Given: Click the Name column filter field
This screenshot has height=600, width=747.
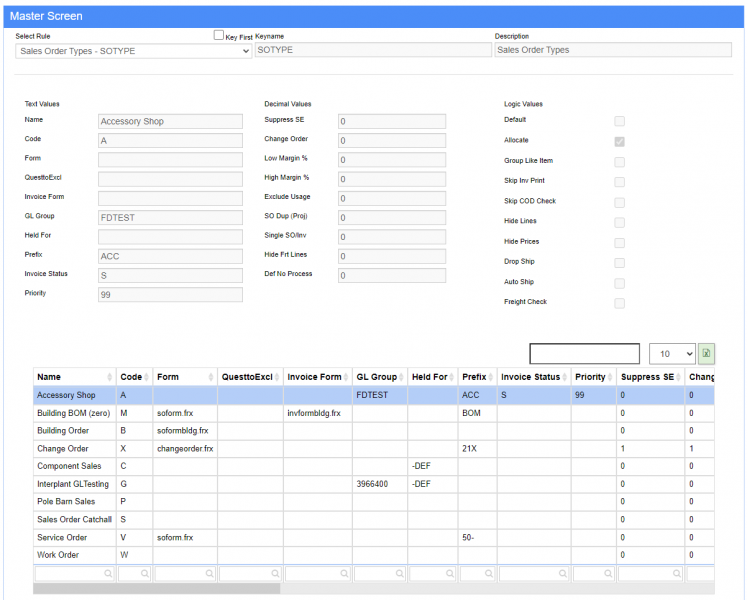Looking at the screenshot, I should pyautogui.click(x=74, y=574).
